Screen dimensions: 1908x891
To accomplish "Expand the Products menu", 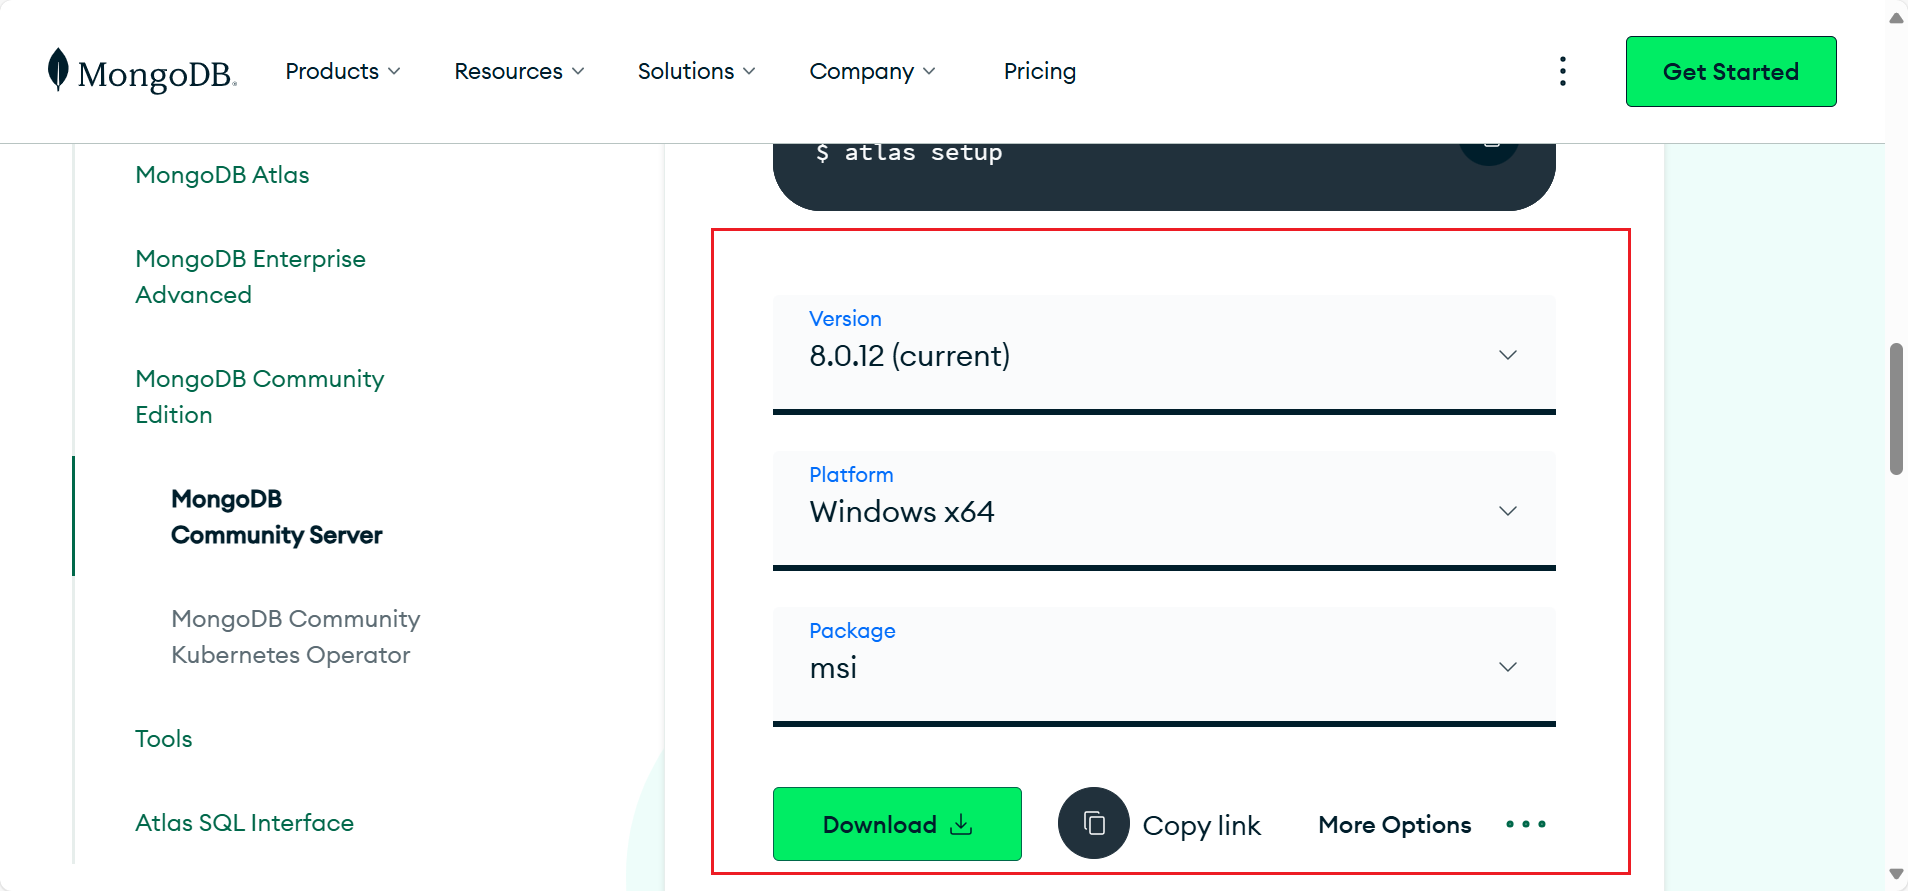I will pos(343,71).
